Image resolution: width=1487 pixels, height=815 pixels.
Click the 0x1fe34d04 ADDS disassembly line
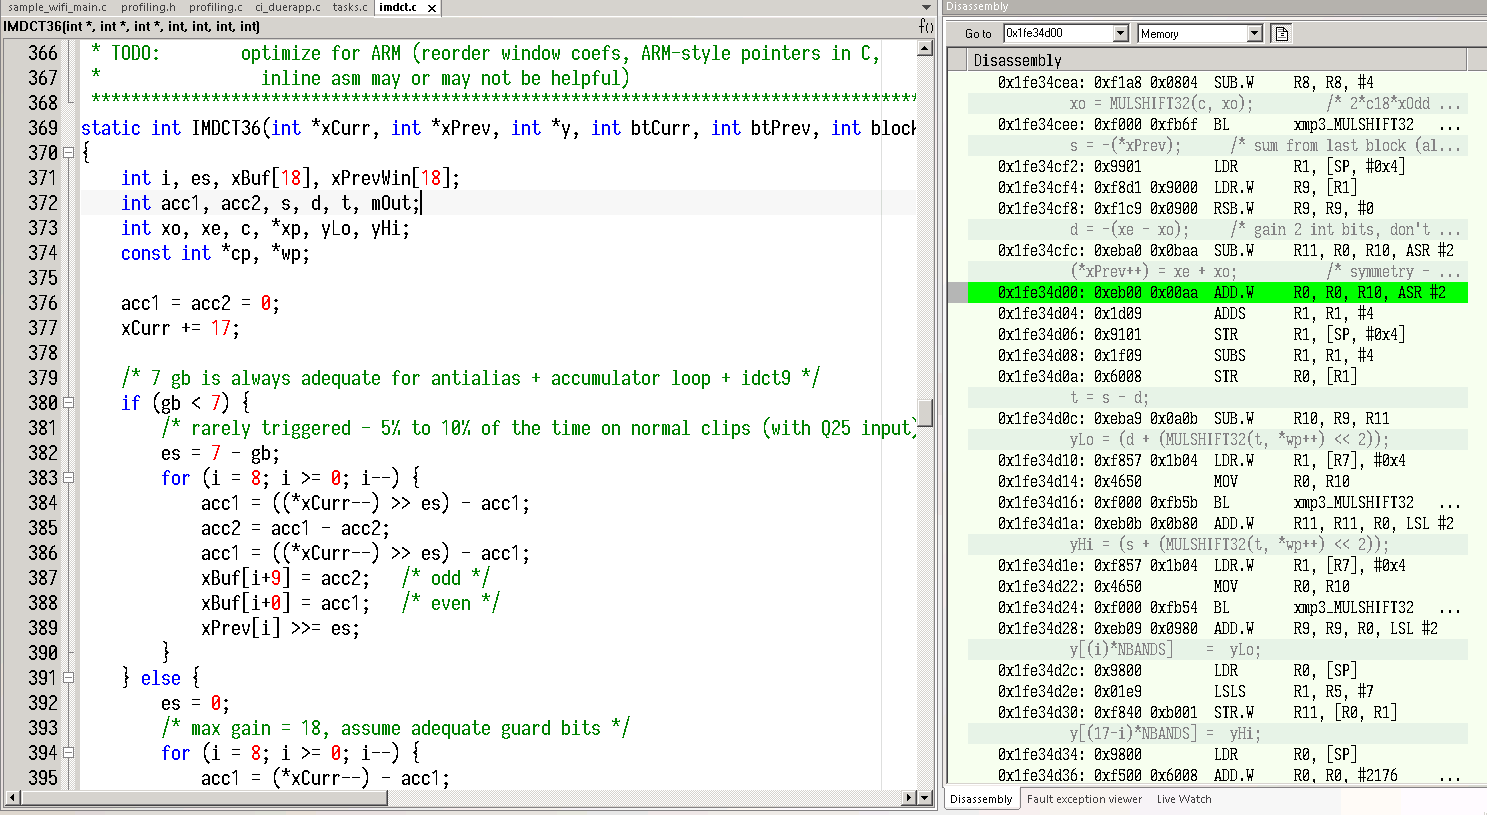[1217, 313]
